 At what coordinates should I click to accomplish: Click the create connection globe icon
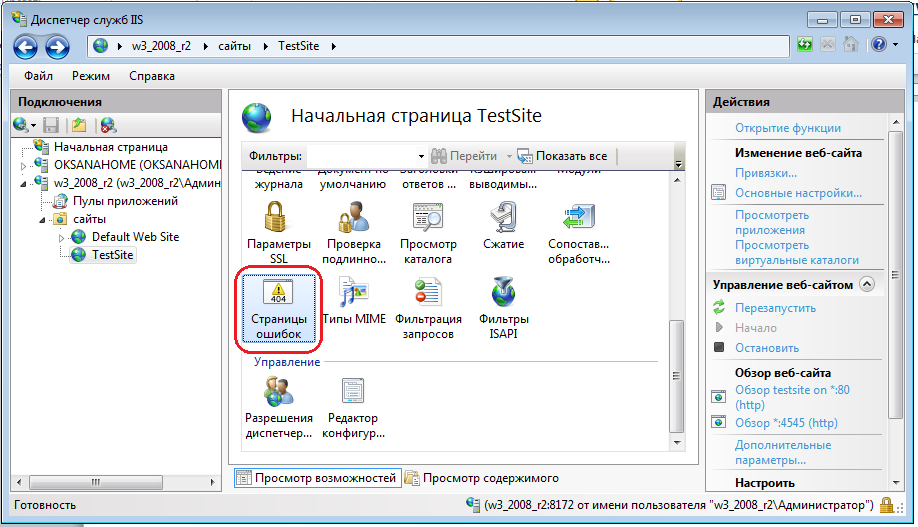tap(20, 125)
